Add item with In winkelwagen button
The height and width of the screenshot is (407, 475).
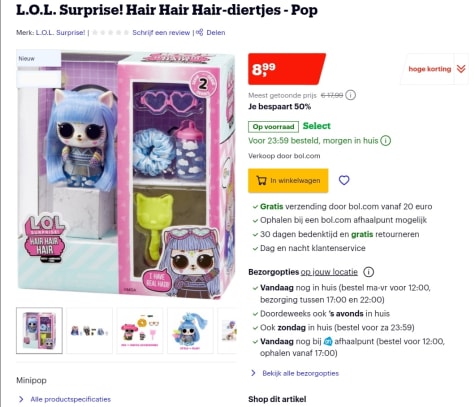[x=288, y=180]
